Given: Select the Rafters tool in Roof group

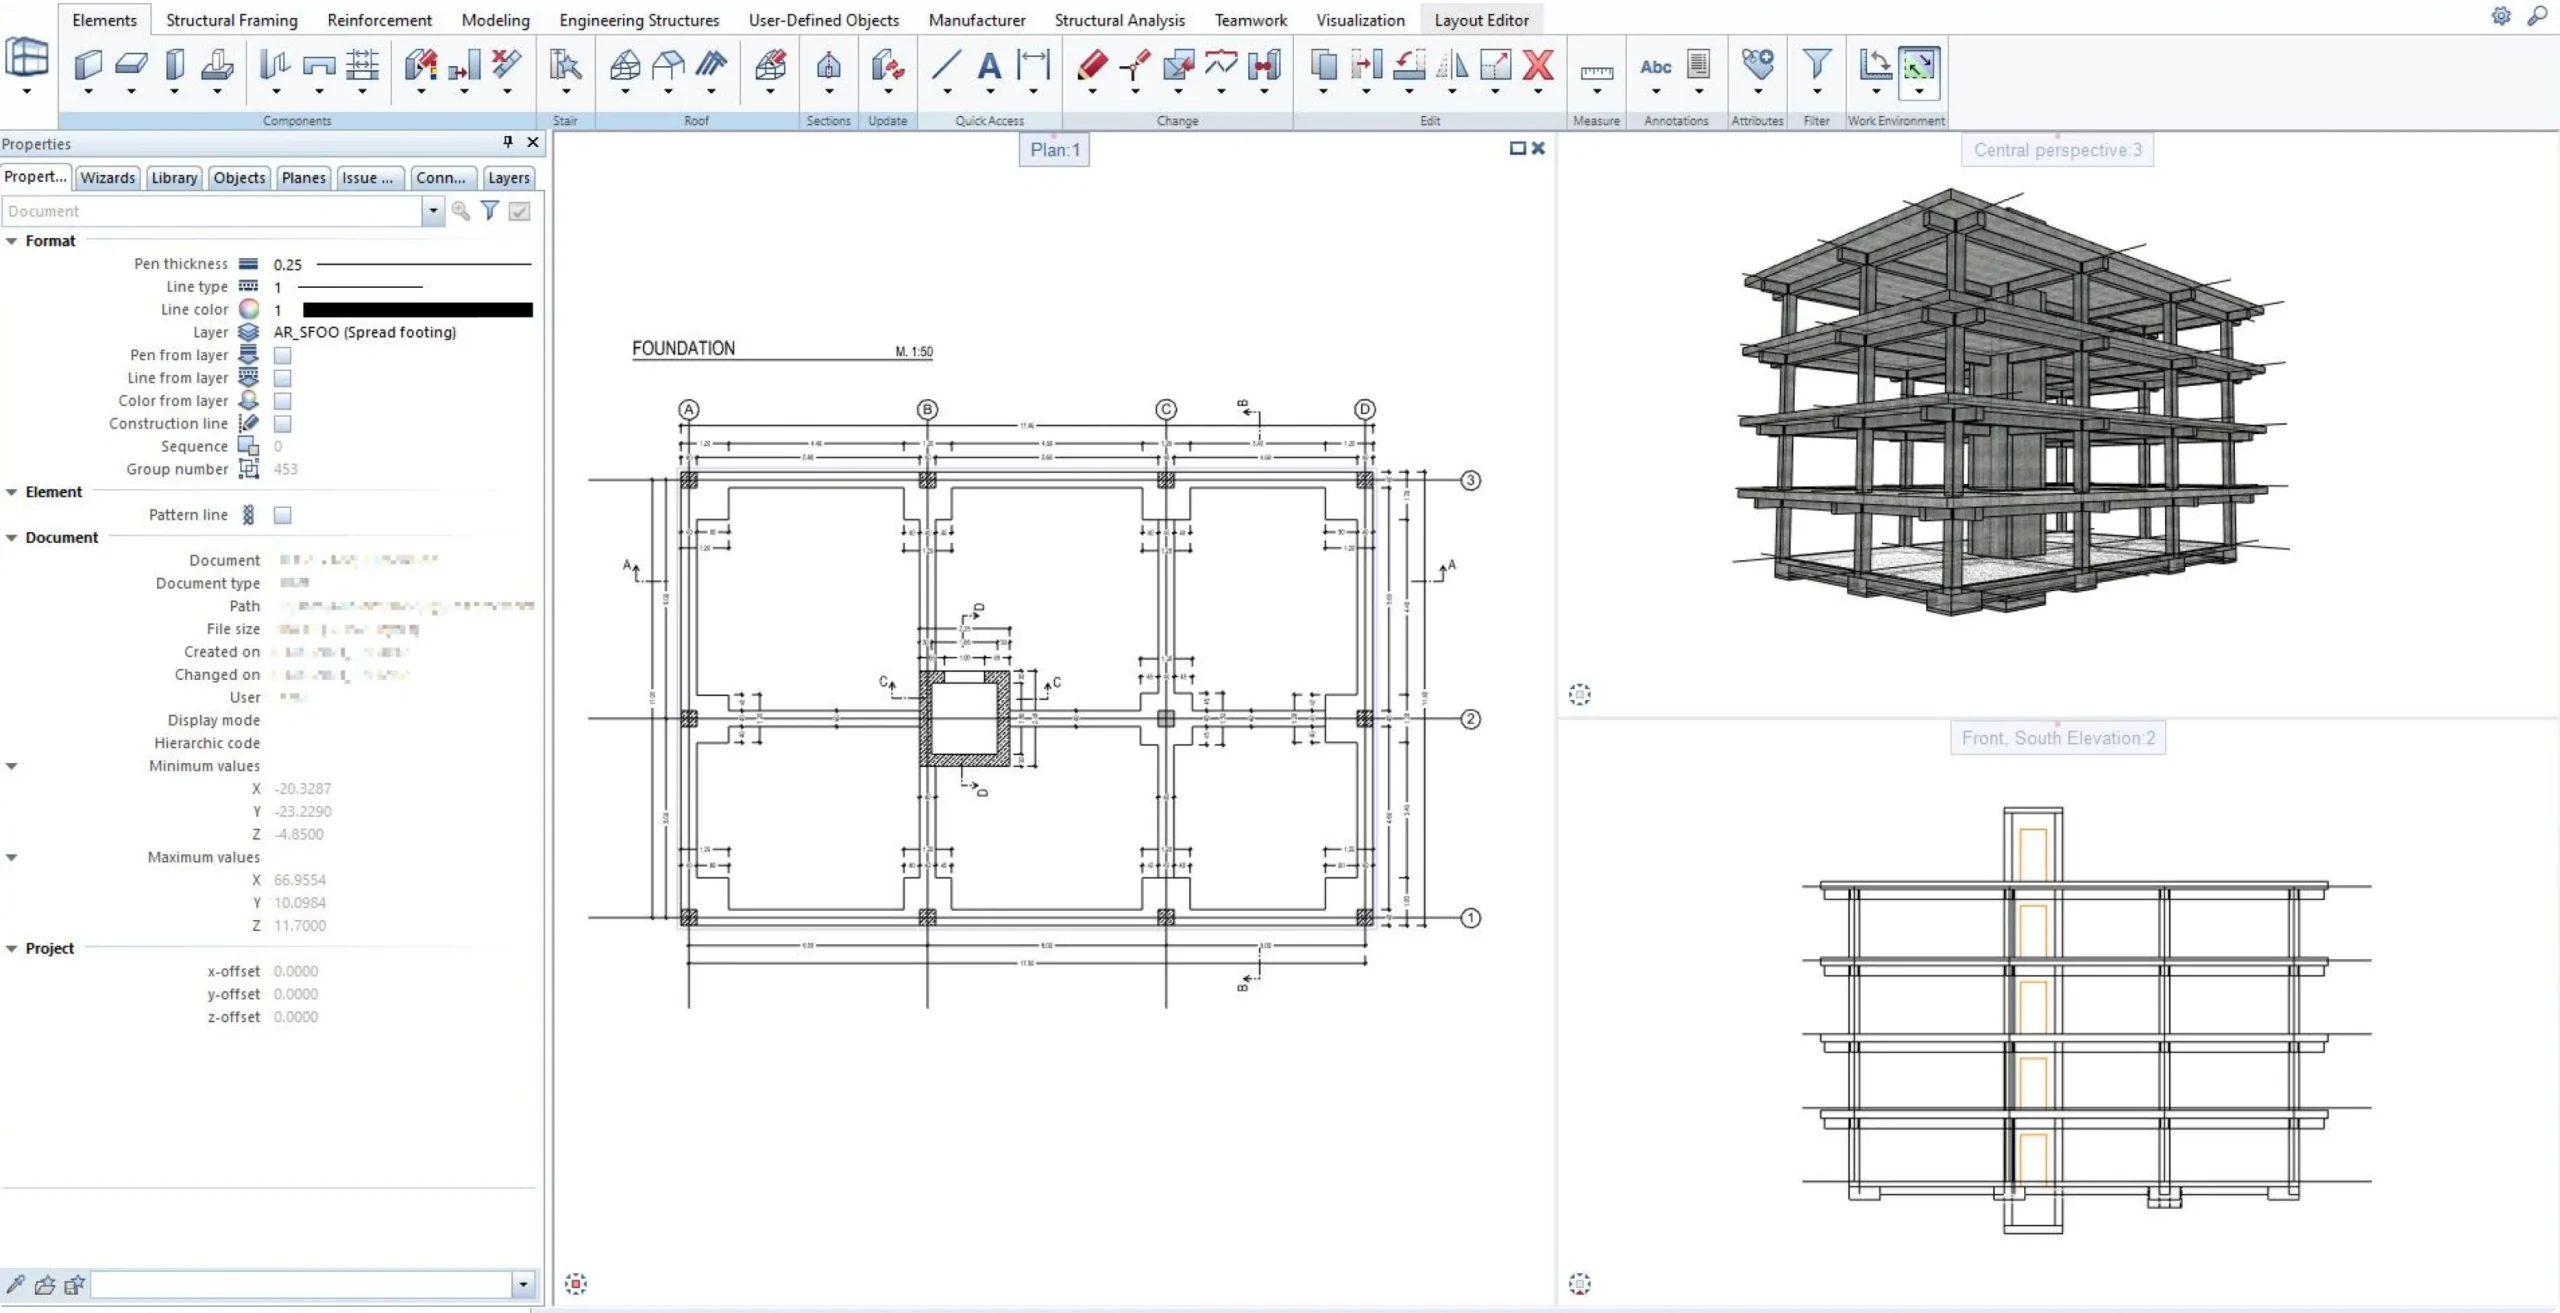Looking at the screenshot, I should pos(711,65).
